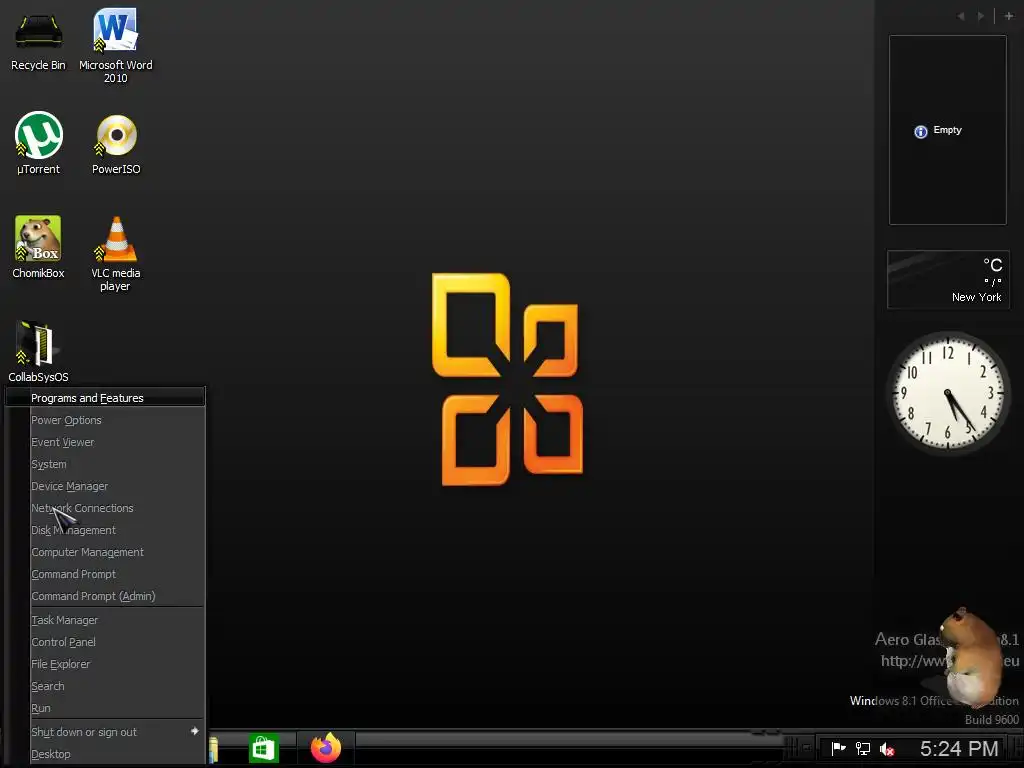Open the New York weather gadget
The height and width of the screenshot is (768, 1024).
tap(948, 279)
